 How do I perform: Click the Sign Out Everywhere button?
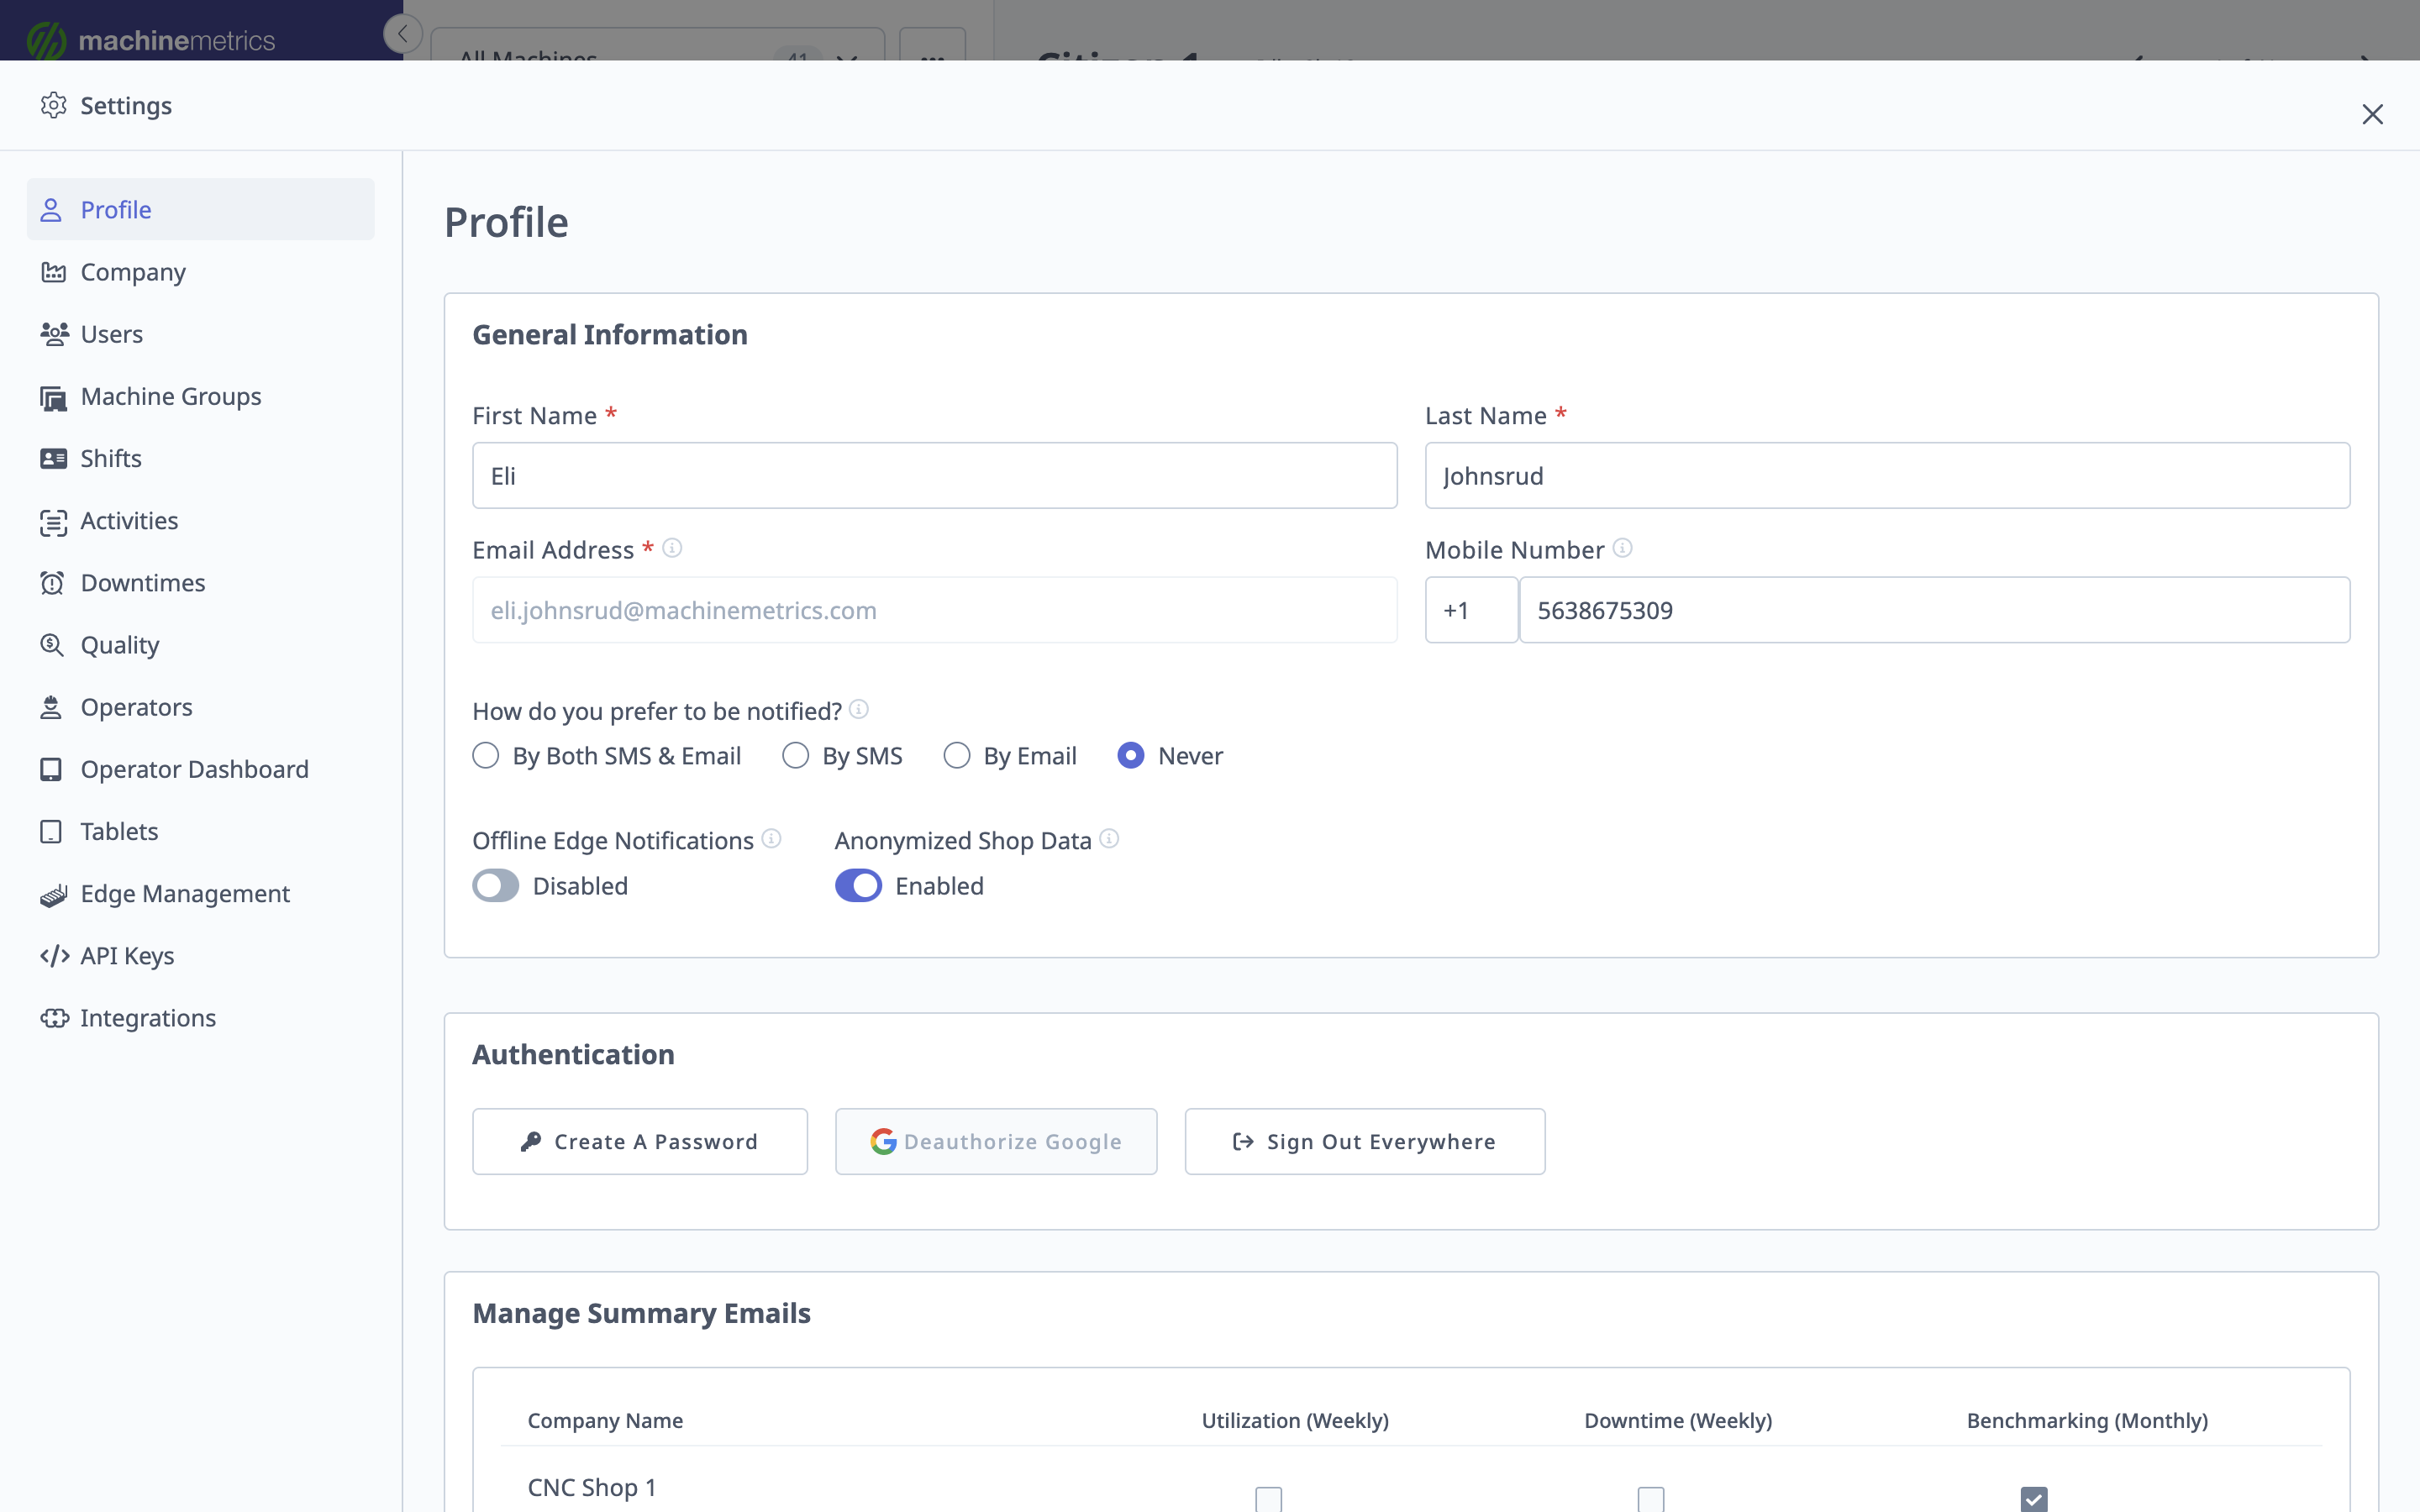1365,1141
